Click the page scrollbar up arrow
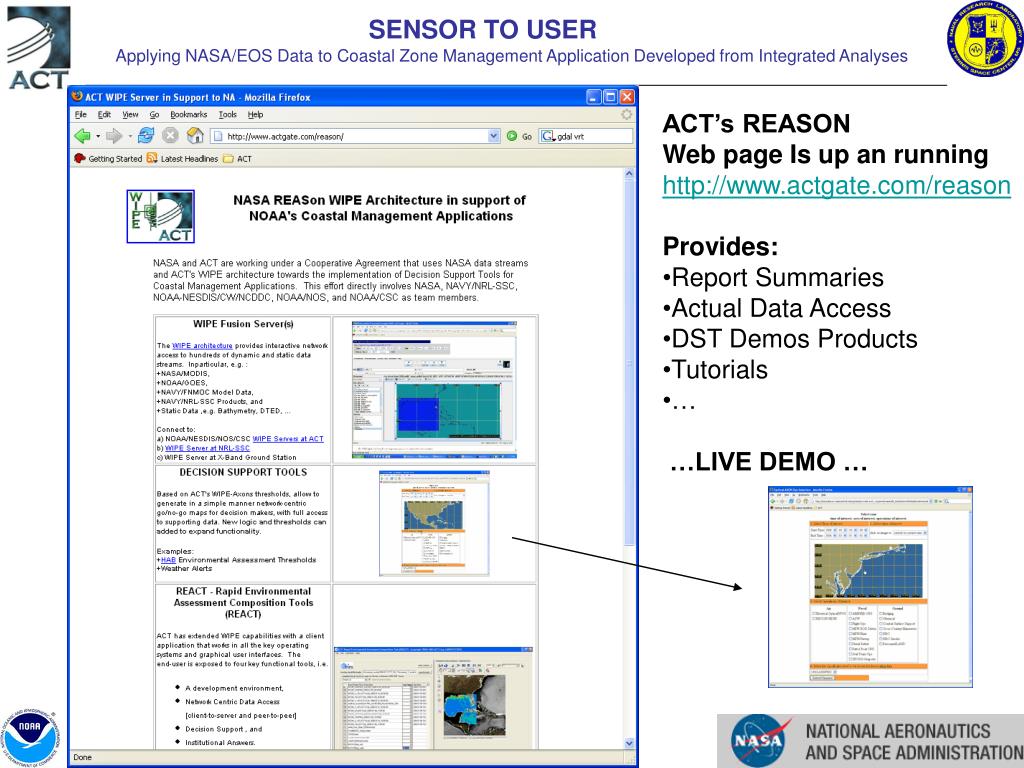 [629, 174]
